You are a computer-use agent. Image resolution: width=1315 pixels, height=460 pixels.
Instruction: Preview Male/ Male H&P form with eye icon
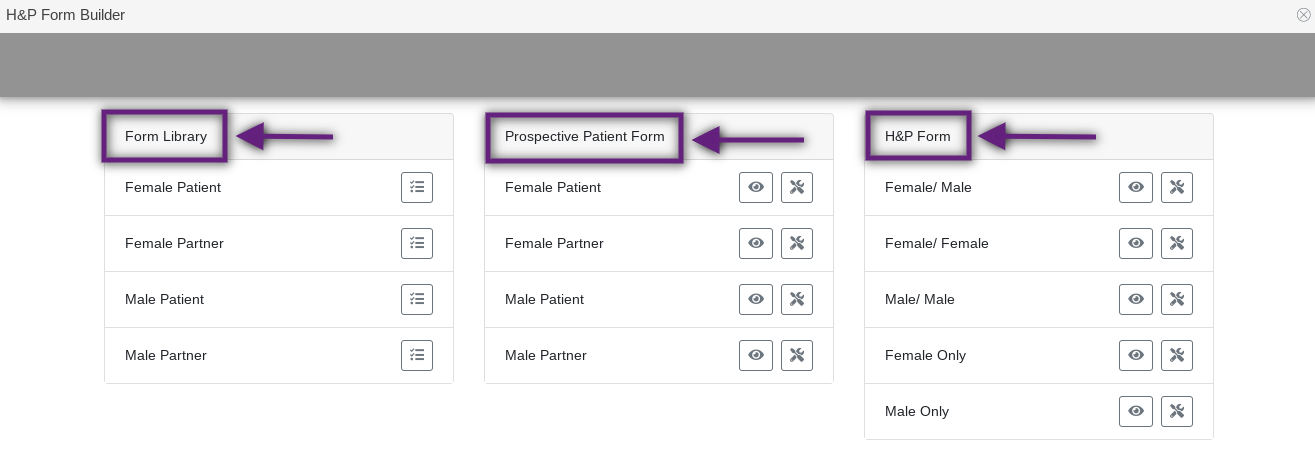tap(1136, 299)
